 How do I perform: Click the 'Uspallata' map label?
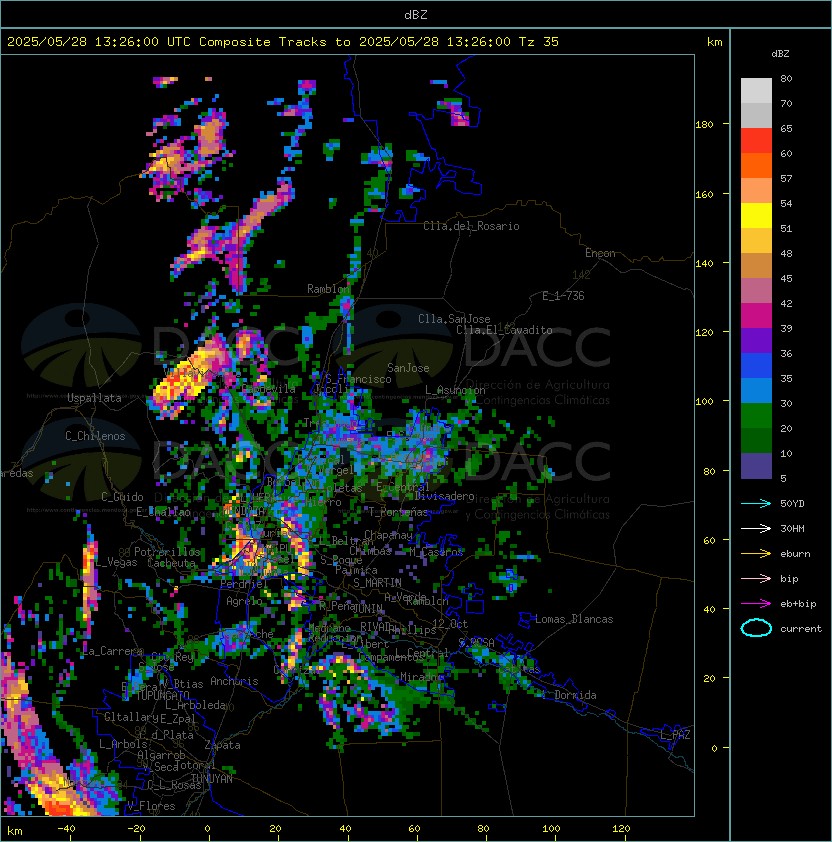click(x=94, y=398)
